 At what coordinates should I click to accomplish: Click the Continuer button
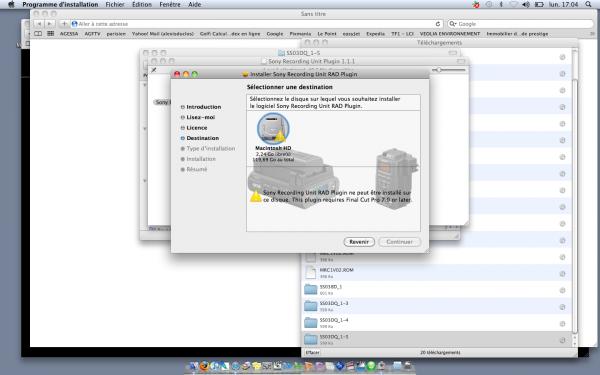click(399, 242)
